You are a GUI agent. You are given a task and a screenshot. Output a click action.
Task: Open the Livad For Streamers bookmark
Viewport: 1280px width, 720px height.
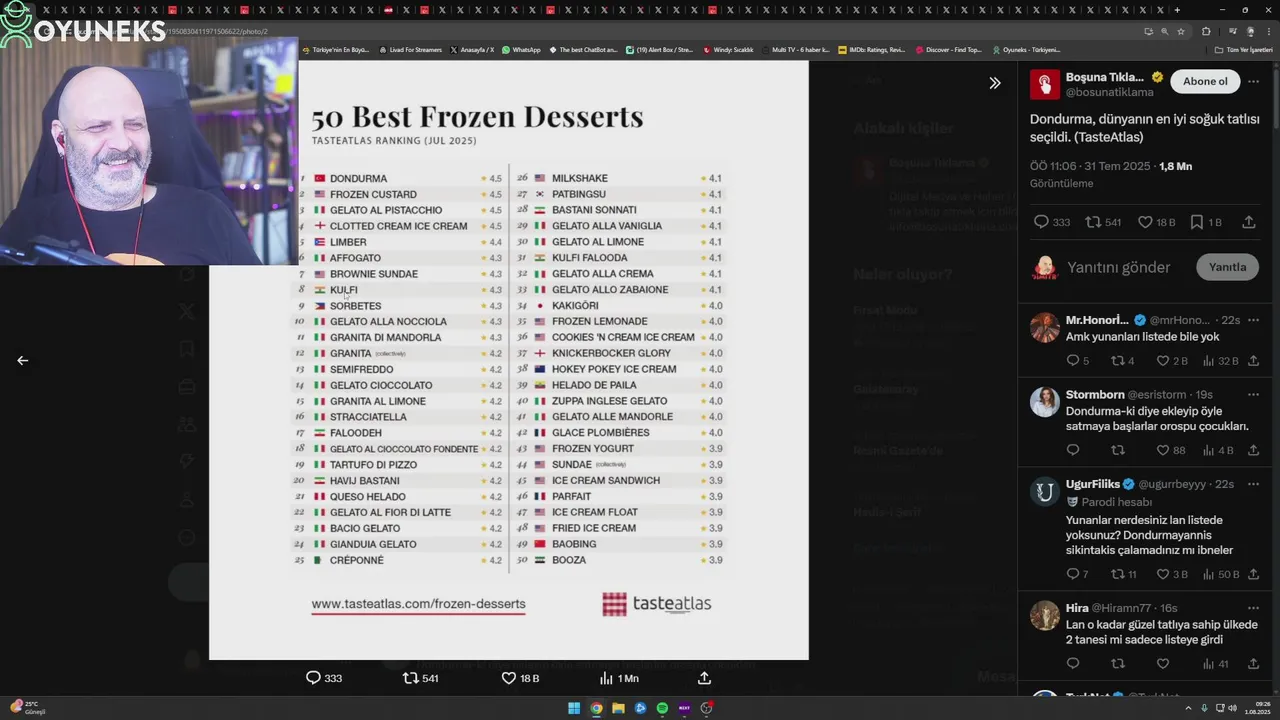pyautogui.click(x=411, y=49)
